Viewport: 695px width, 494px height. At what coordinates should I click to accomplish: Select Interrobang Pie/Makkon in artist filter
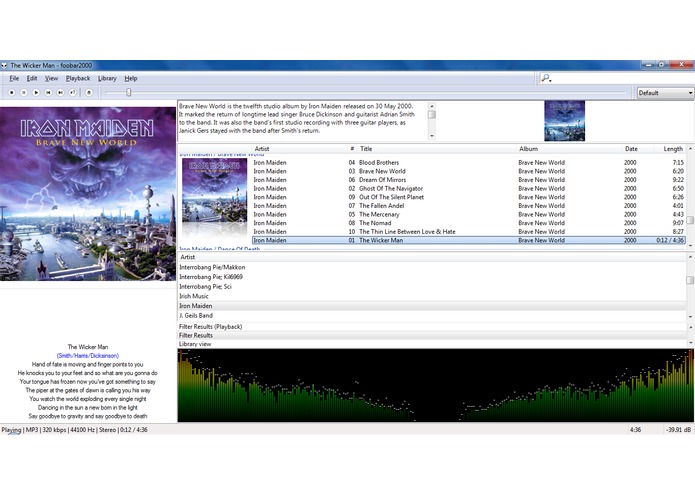(x=432, y=267)
